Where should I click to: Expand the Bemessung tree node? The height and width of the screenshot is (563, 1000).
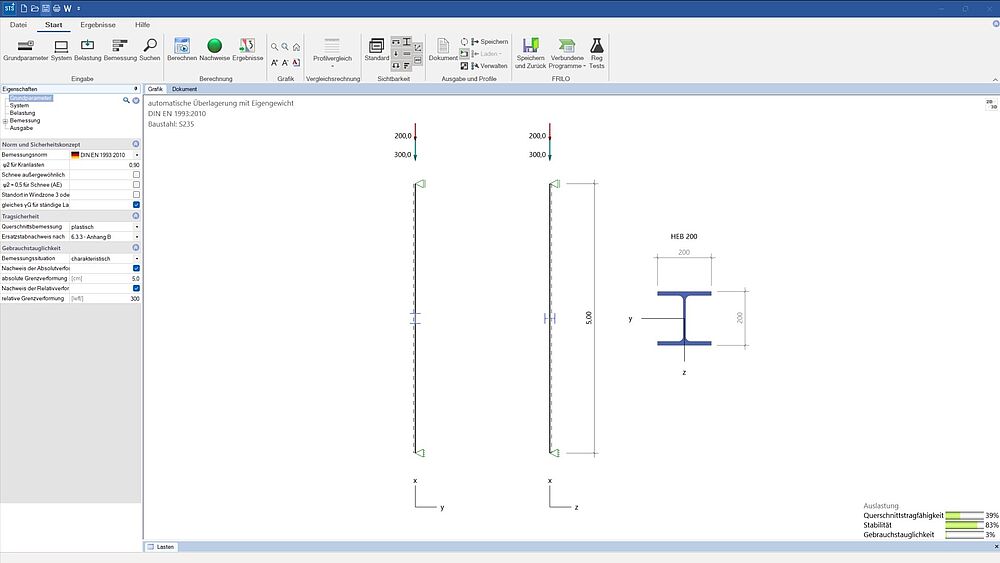pos(5,120)
